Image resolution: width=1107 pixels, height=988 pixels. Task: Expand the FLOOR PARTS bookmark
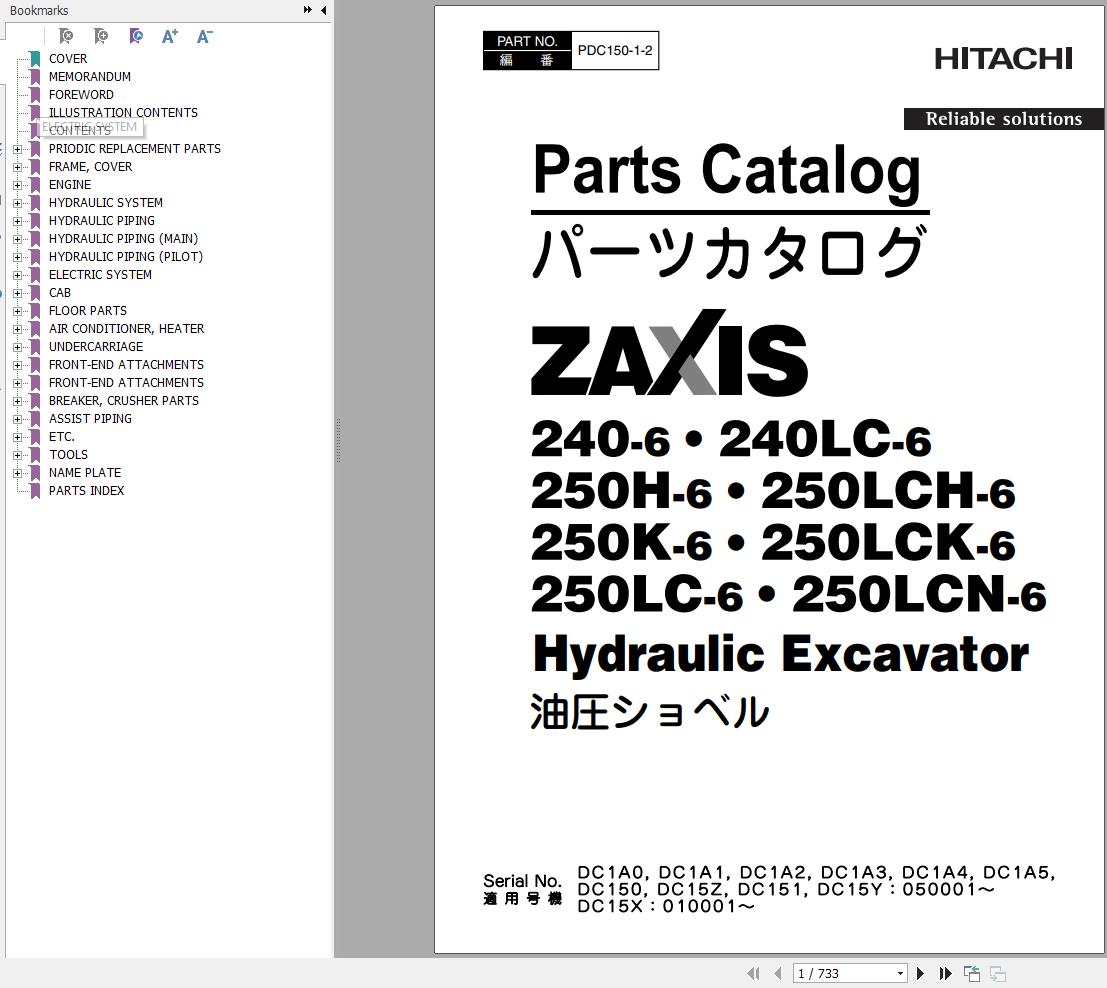click(x=18, y=311)
